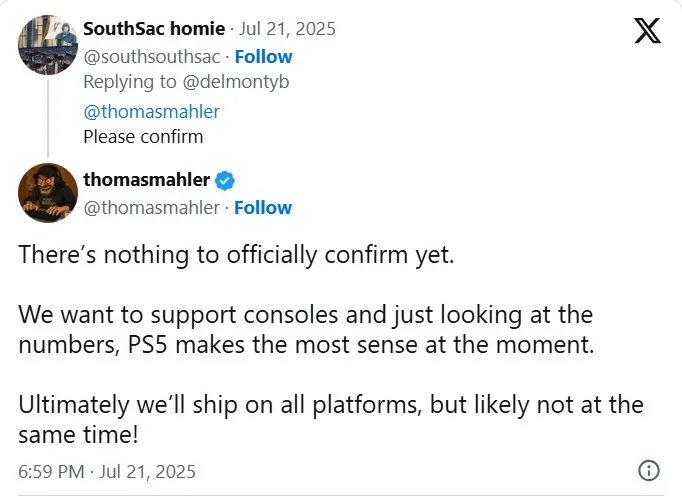Click the blue verified checkmark badge
The height and width of the screenshot is (502, 682).
coord(226,181)
